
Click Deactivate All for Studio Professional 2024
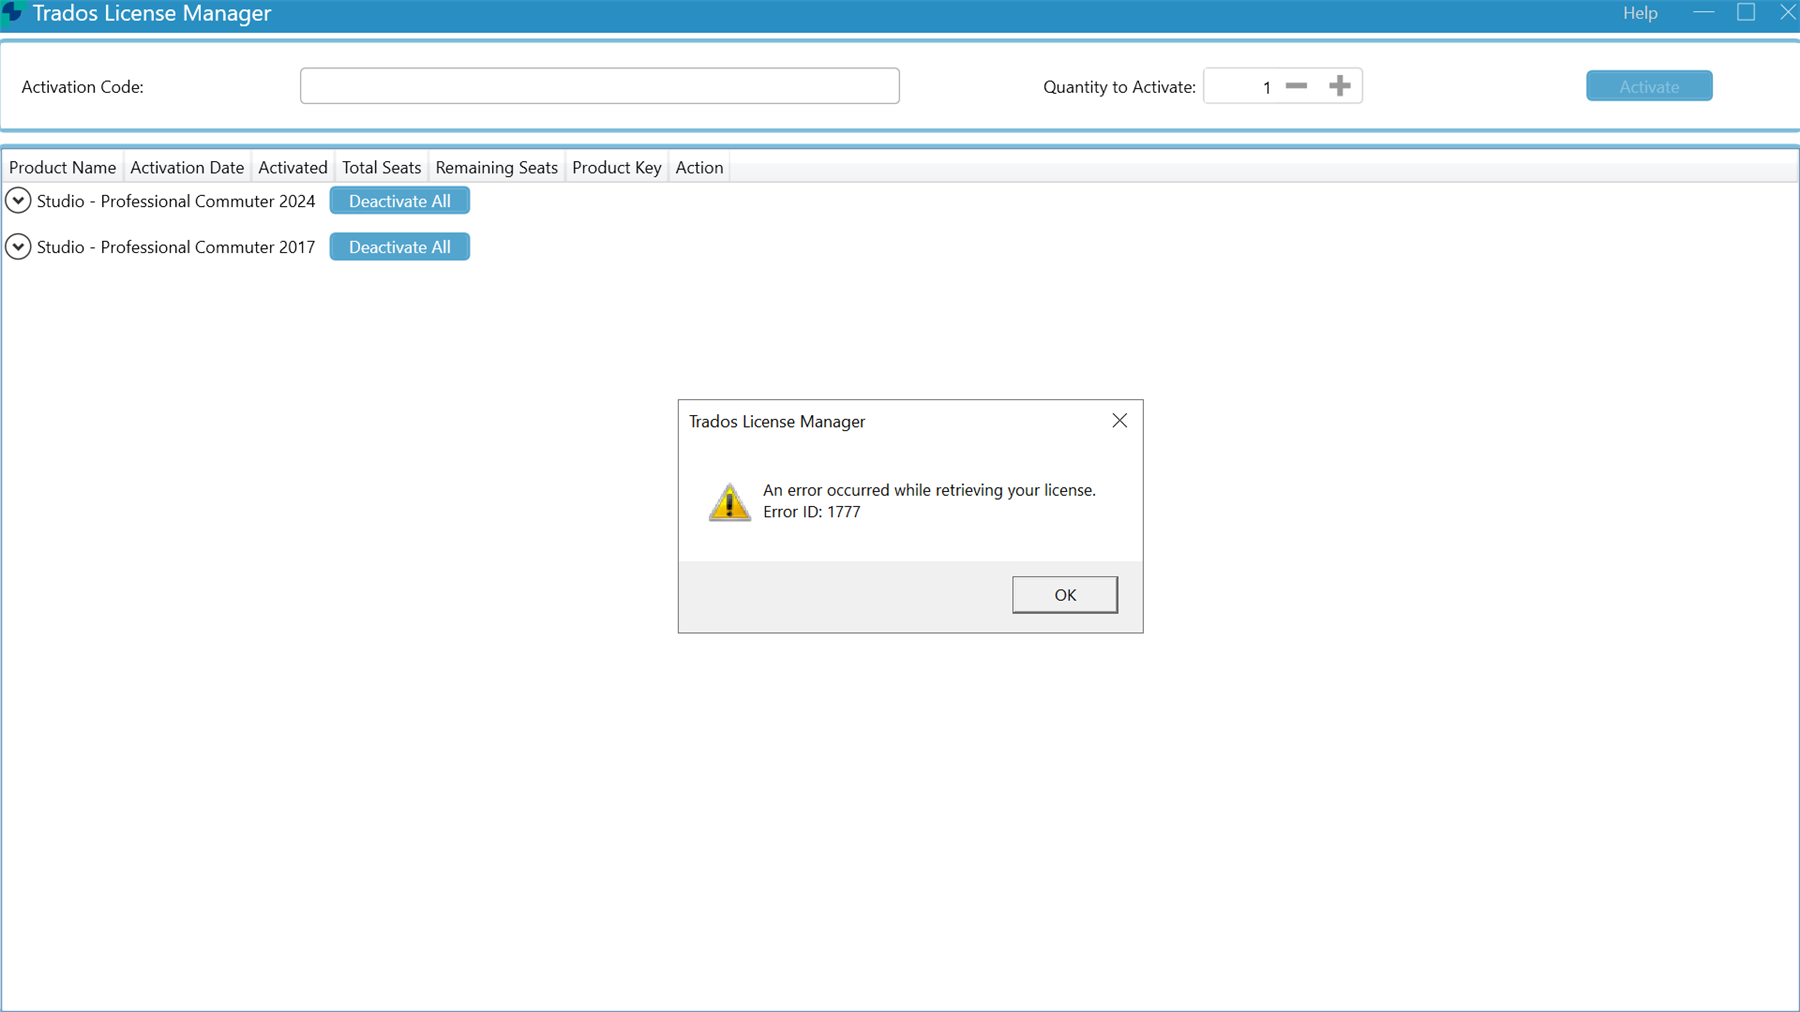[399, 200]
